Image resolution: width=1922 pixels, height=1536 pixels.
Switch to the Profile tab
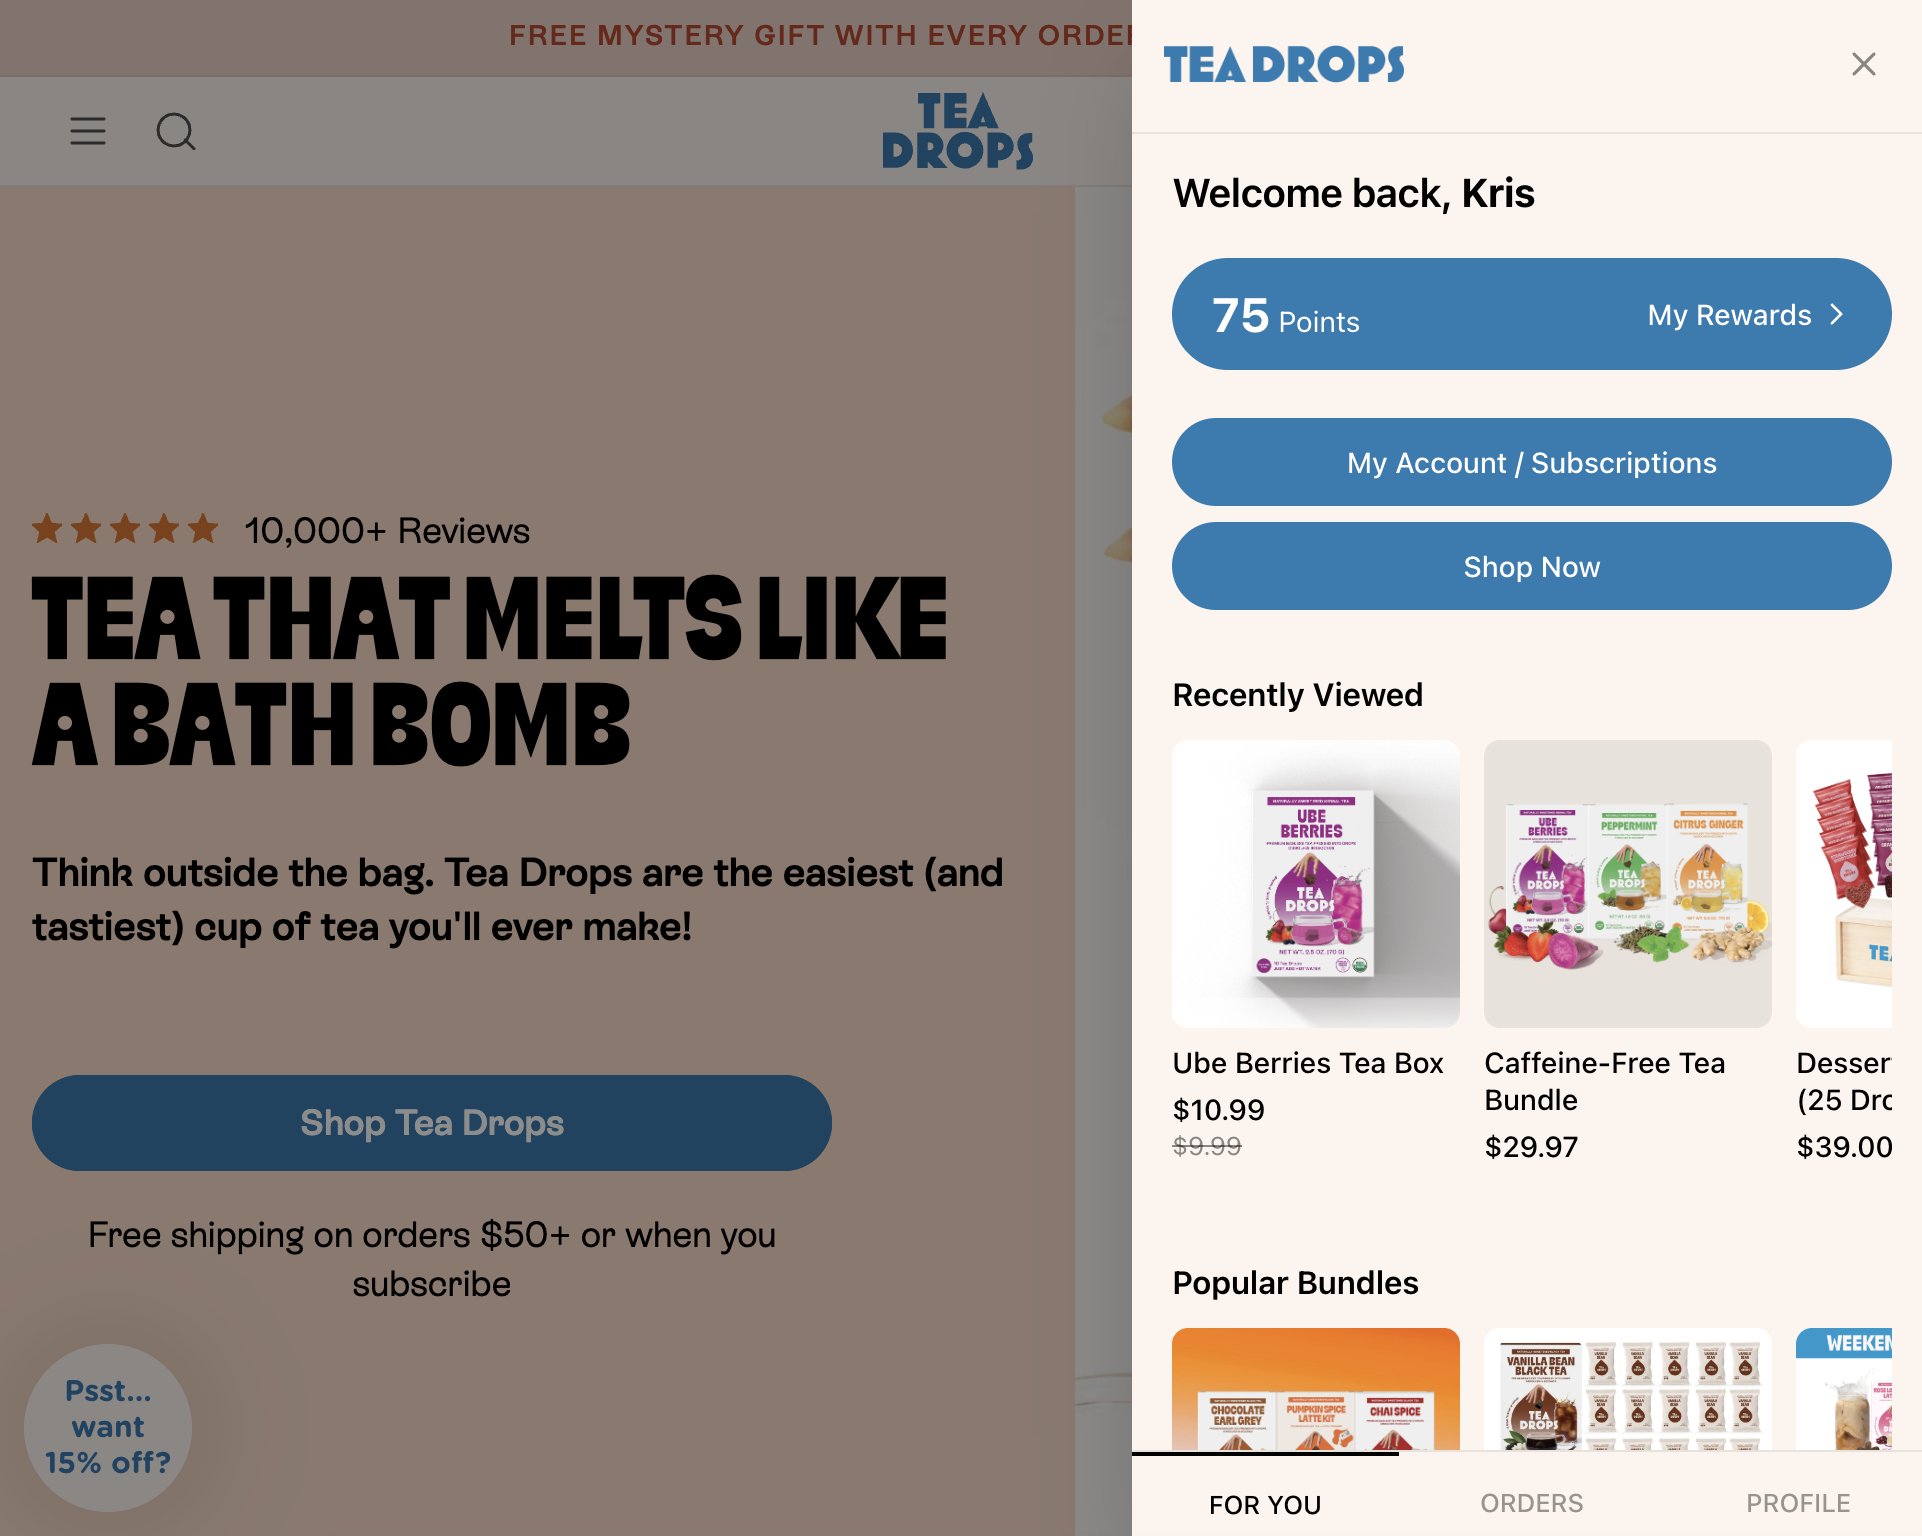coord(1797,1503)
